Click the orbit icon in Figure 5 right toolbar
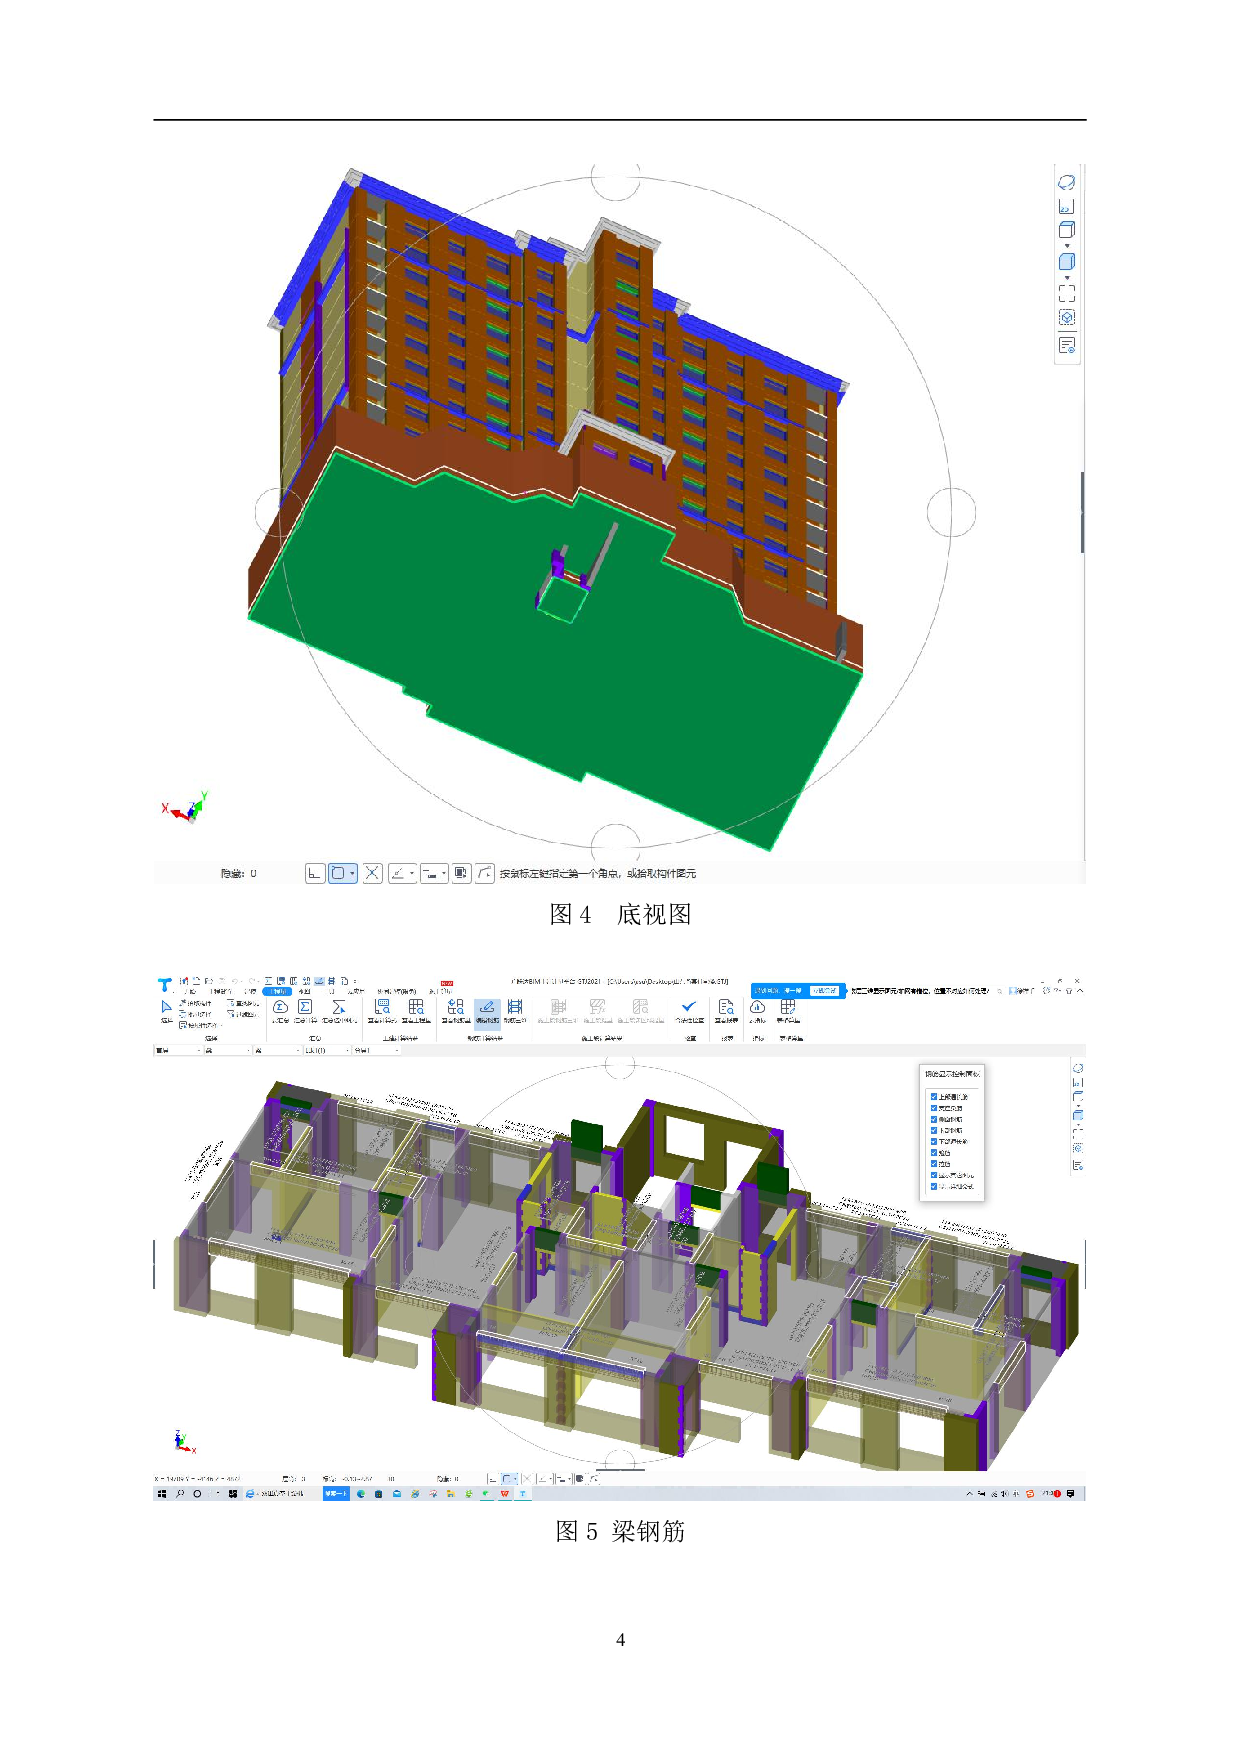Image resolution: width=1240 pixels, height=1754 pixels. click(1078, 1068)
